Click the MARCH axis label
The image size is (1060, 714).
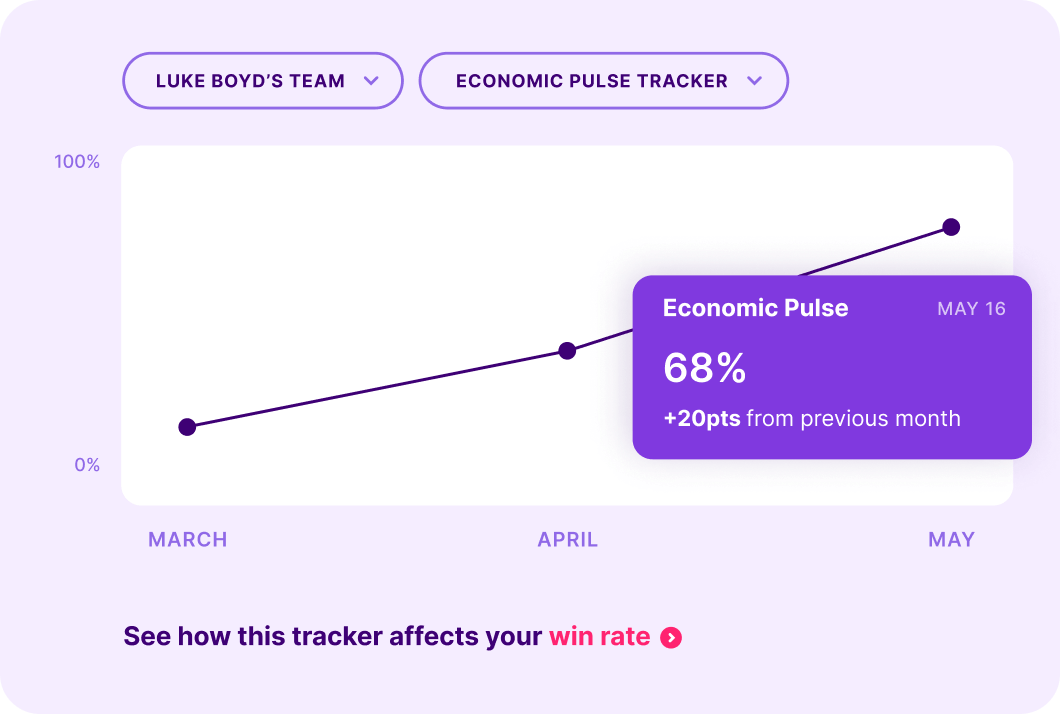[188, 540]
